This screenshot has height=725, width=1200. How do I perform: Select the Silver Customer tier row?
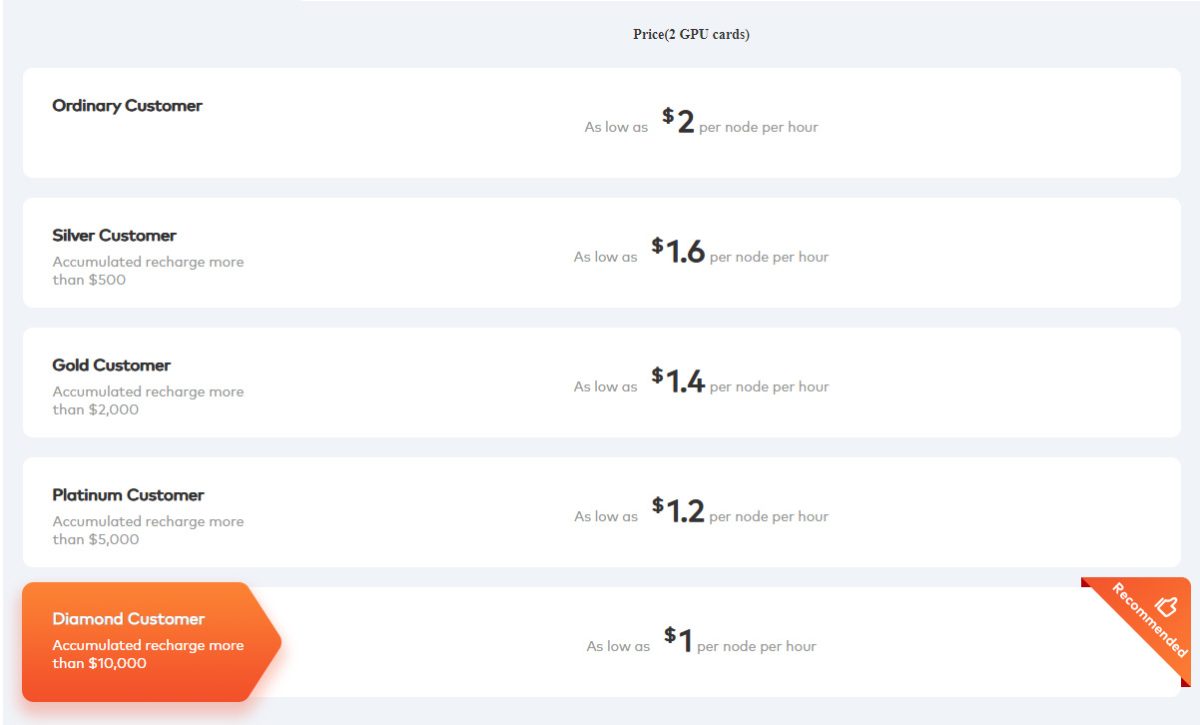click(600, 252)
